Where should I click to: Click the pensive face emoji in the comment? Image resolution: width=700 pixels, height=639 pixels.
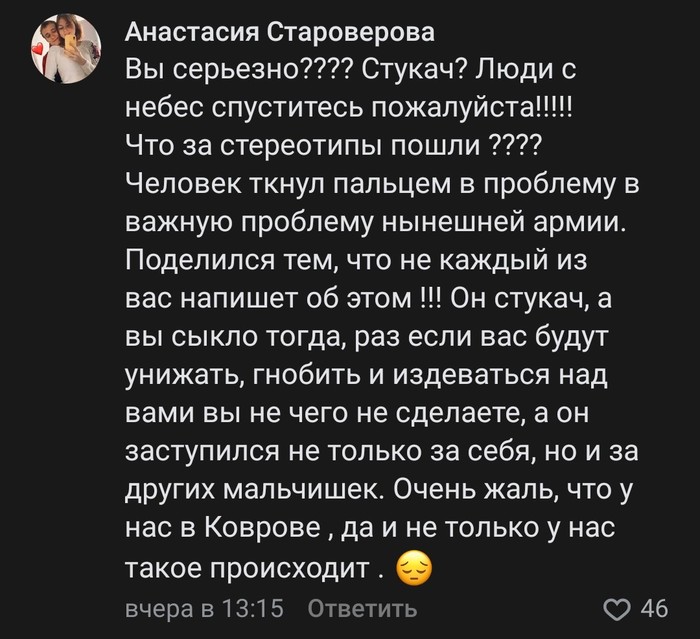click(414, 570)
